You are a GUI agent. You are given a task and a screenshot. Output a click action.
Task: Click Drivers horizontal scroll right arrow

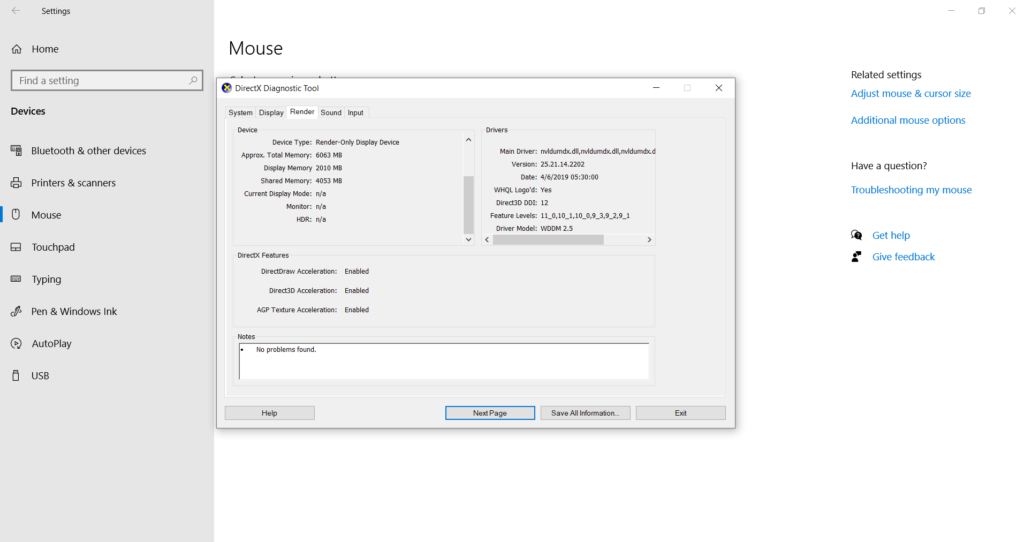(x=649, y=240)
